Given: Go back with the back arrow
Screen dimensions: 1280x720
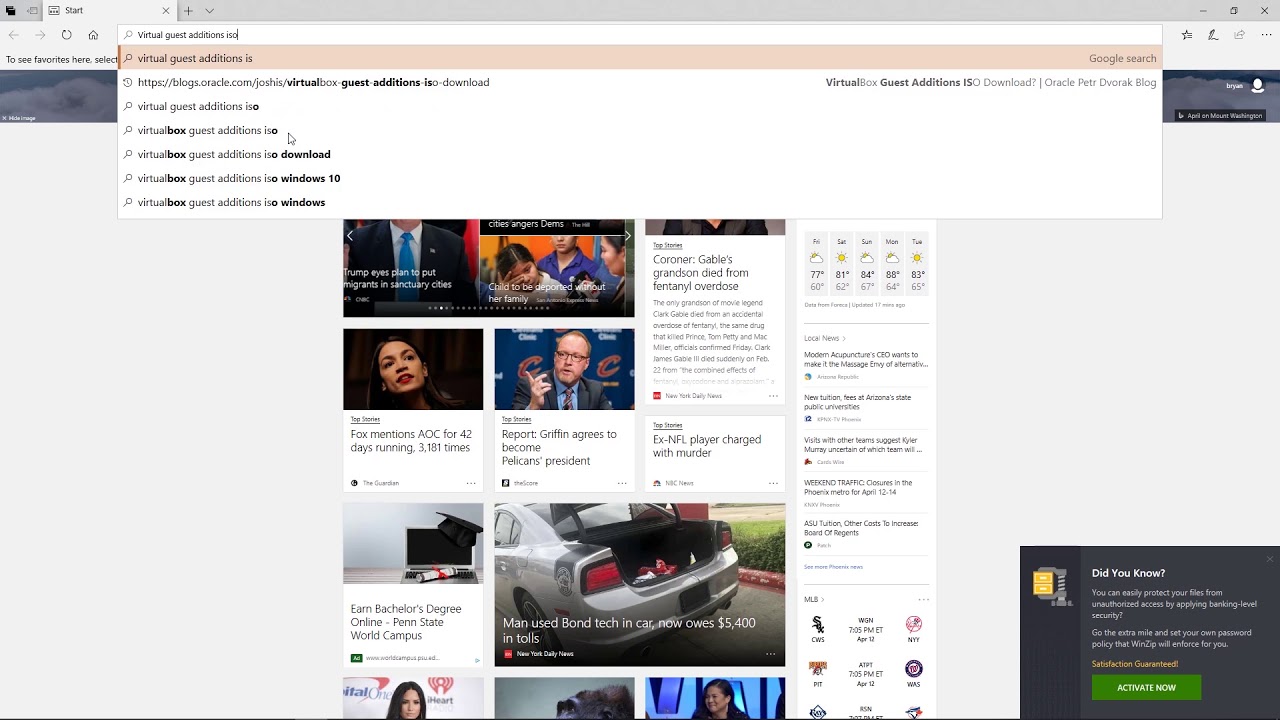Looking at the screenshot, I should click(14, 35).
